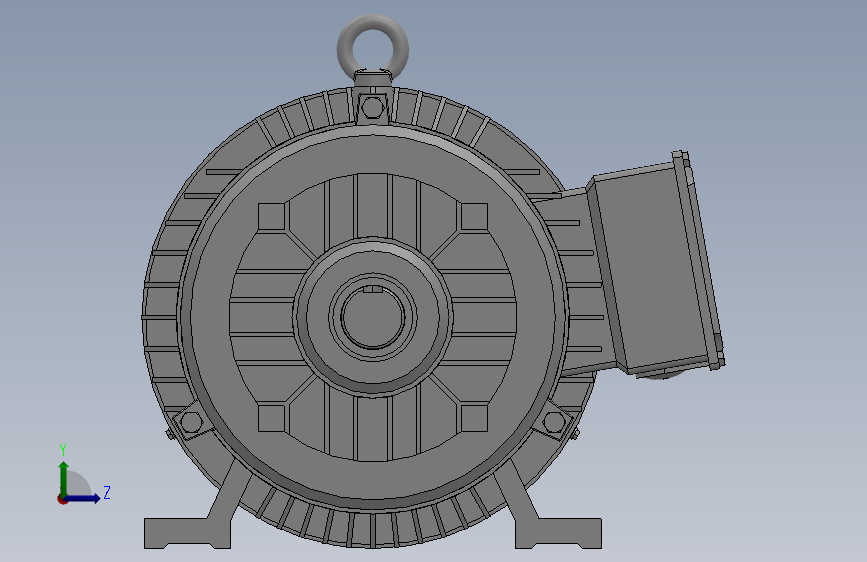Click the "Y" axis label
Image resolution: width=867 pixels, height=562 pixels.
63,450
